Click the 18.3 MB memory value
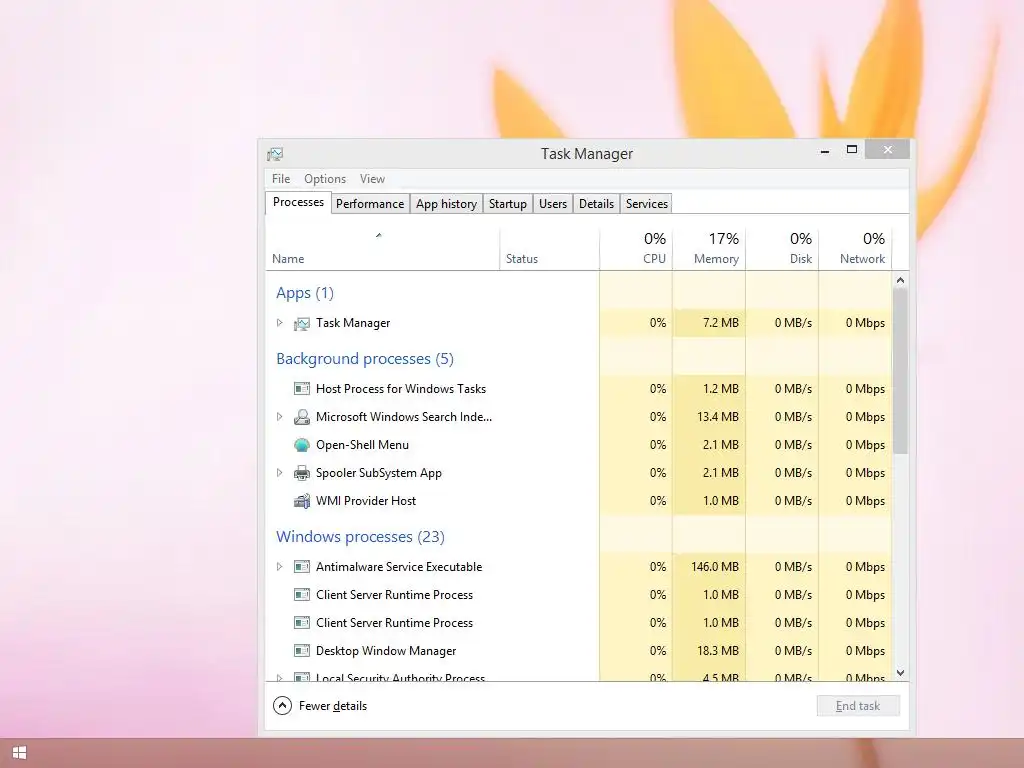 point(718,651)
